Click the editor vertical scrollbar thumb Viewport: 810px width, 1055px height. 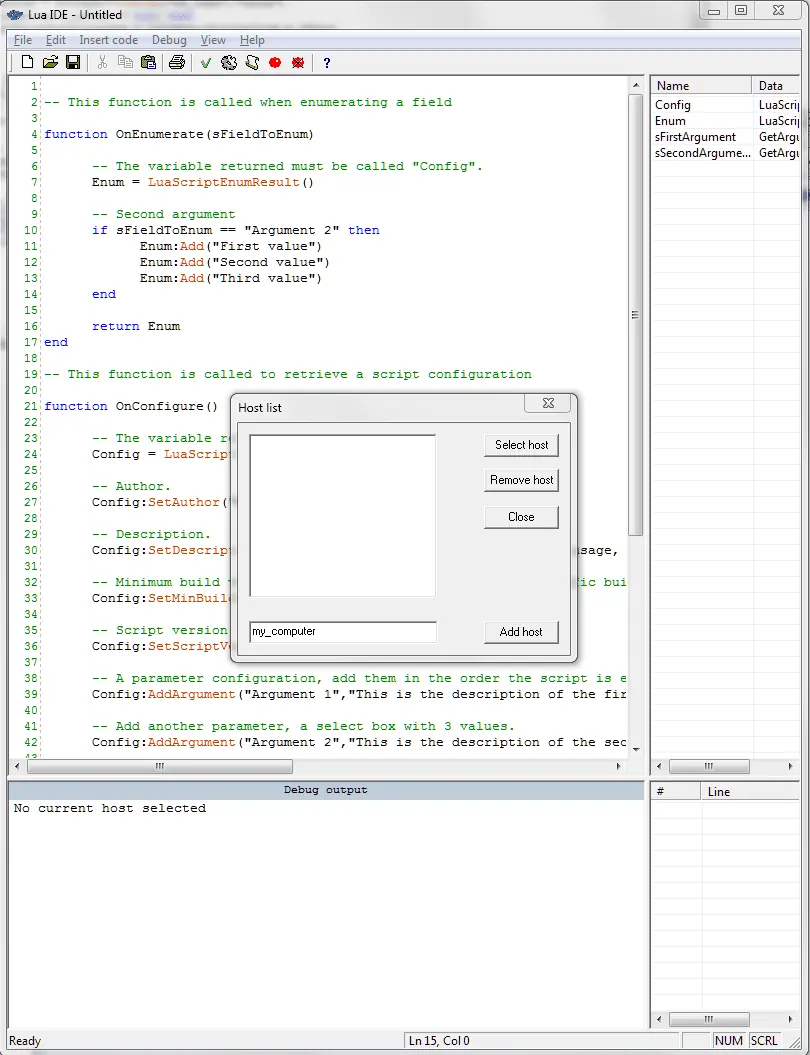[635, 315]
